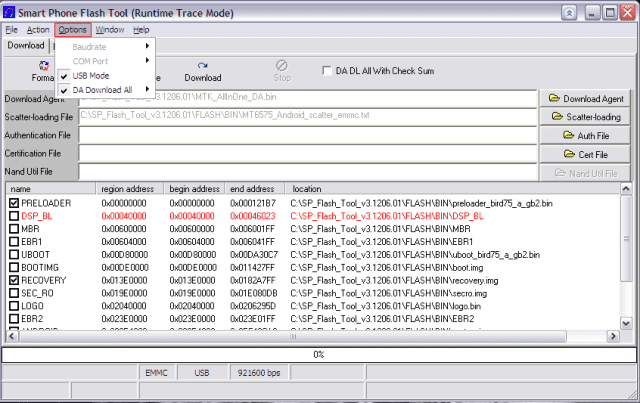Screen dimensions: 640x403
Task: Expand the Baudrate submenu
Action: (x=105, y=47)
